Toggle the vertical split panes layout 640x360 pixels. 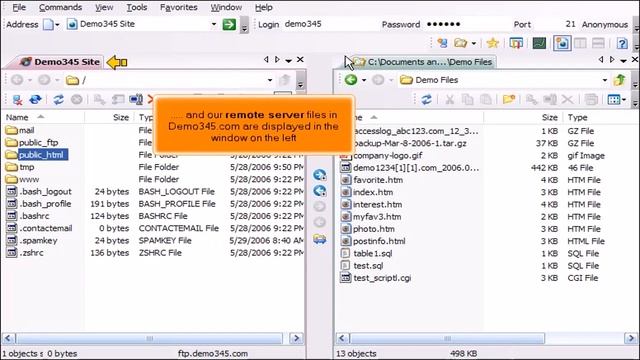[580, 43]
